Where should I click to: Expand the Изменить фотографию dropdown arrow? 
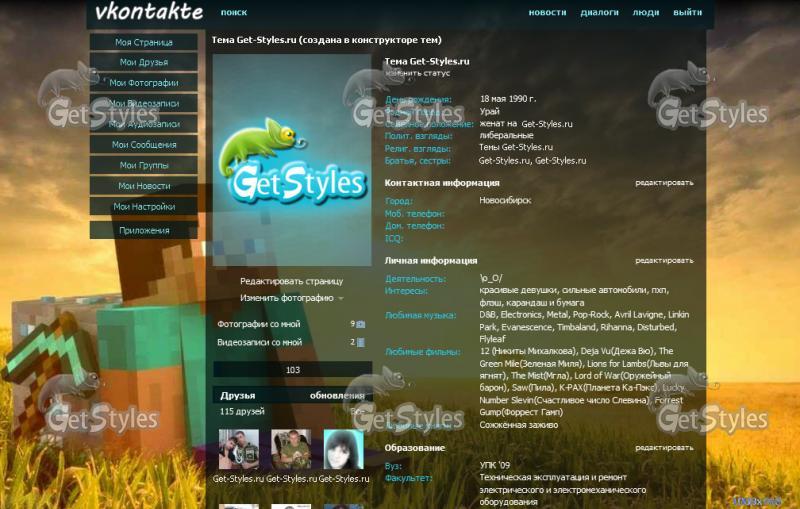pos(341,298)
